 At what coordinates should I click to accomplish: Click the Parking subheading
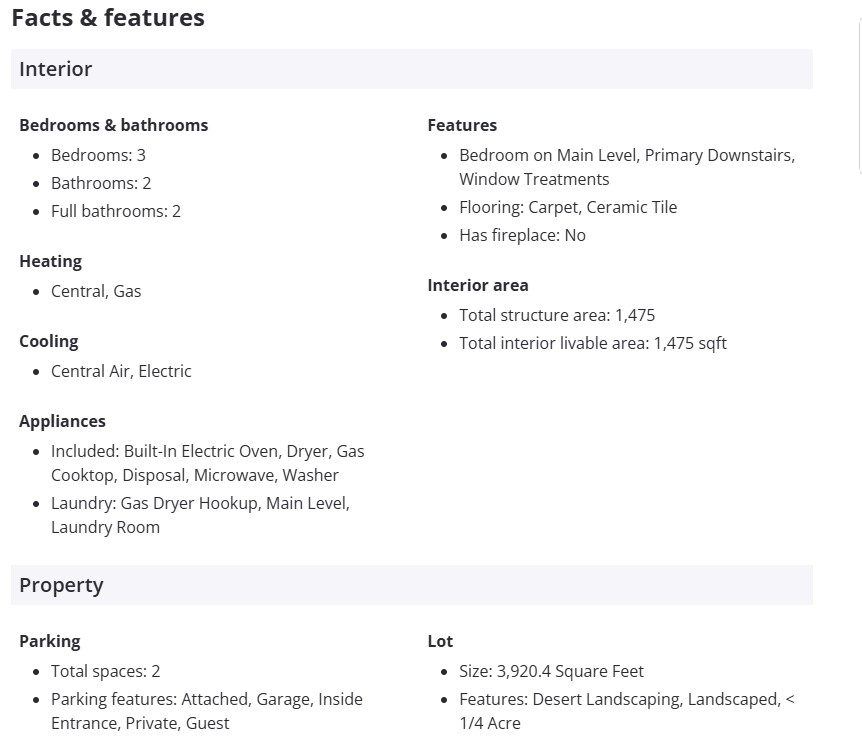coord(49,641)
